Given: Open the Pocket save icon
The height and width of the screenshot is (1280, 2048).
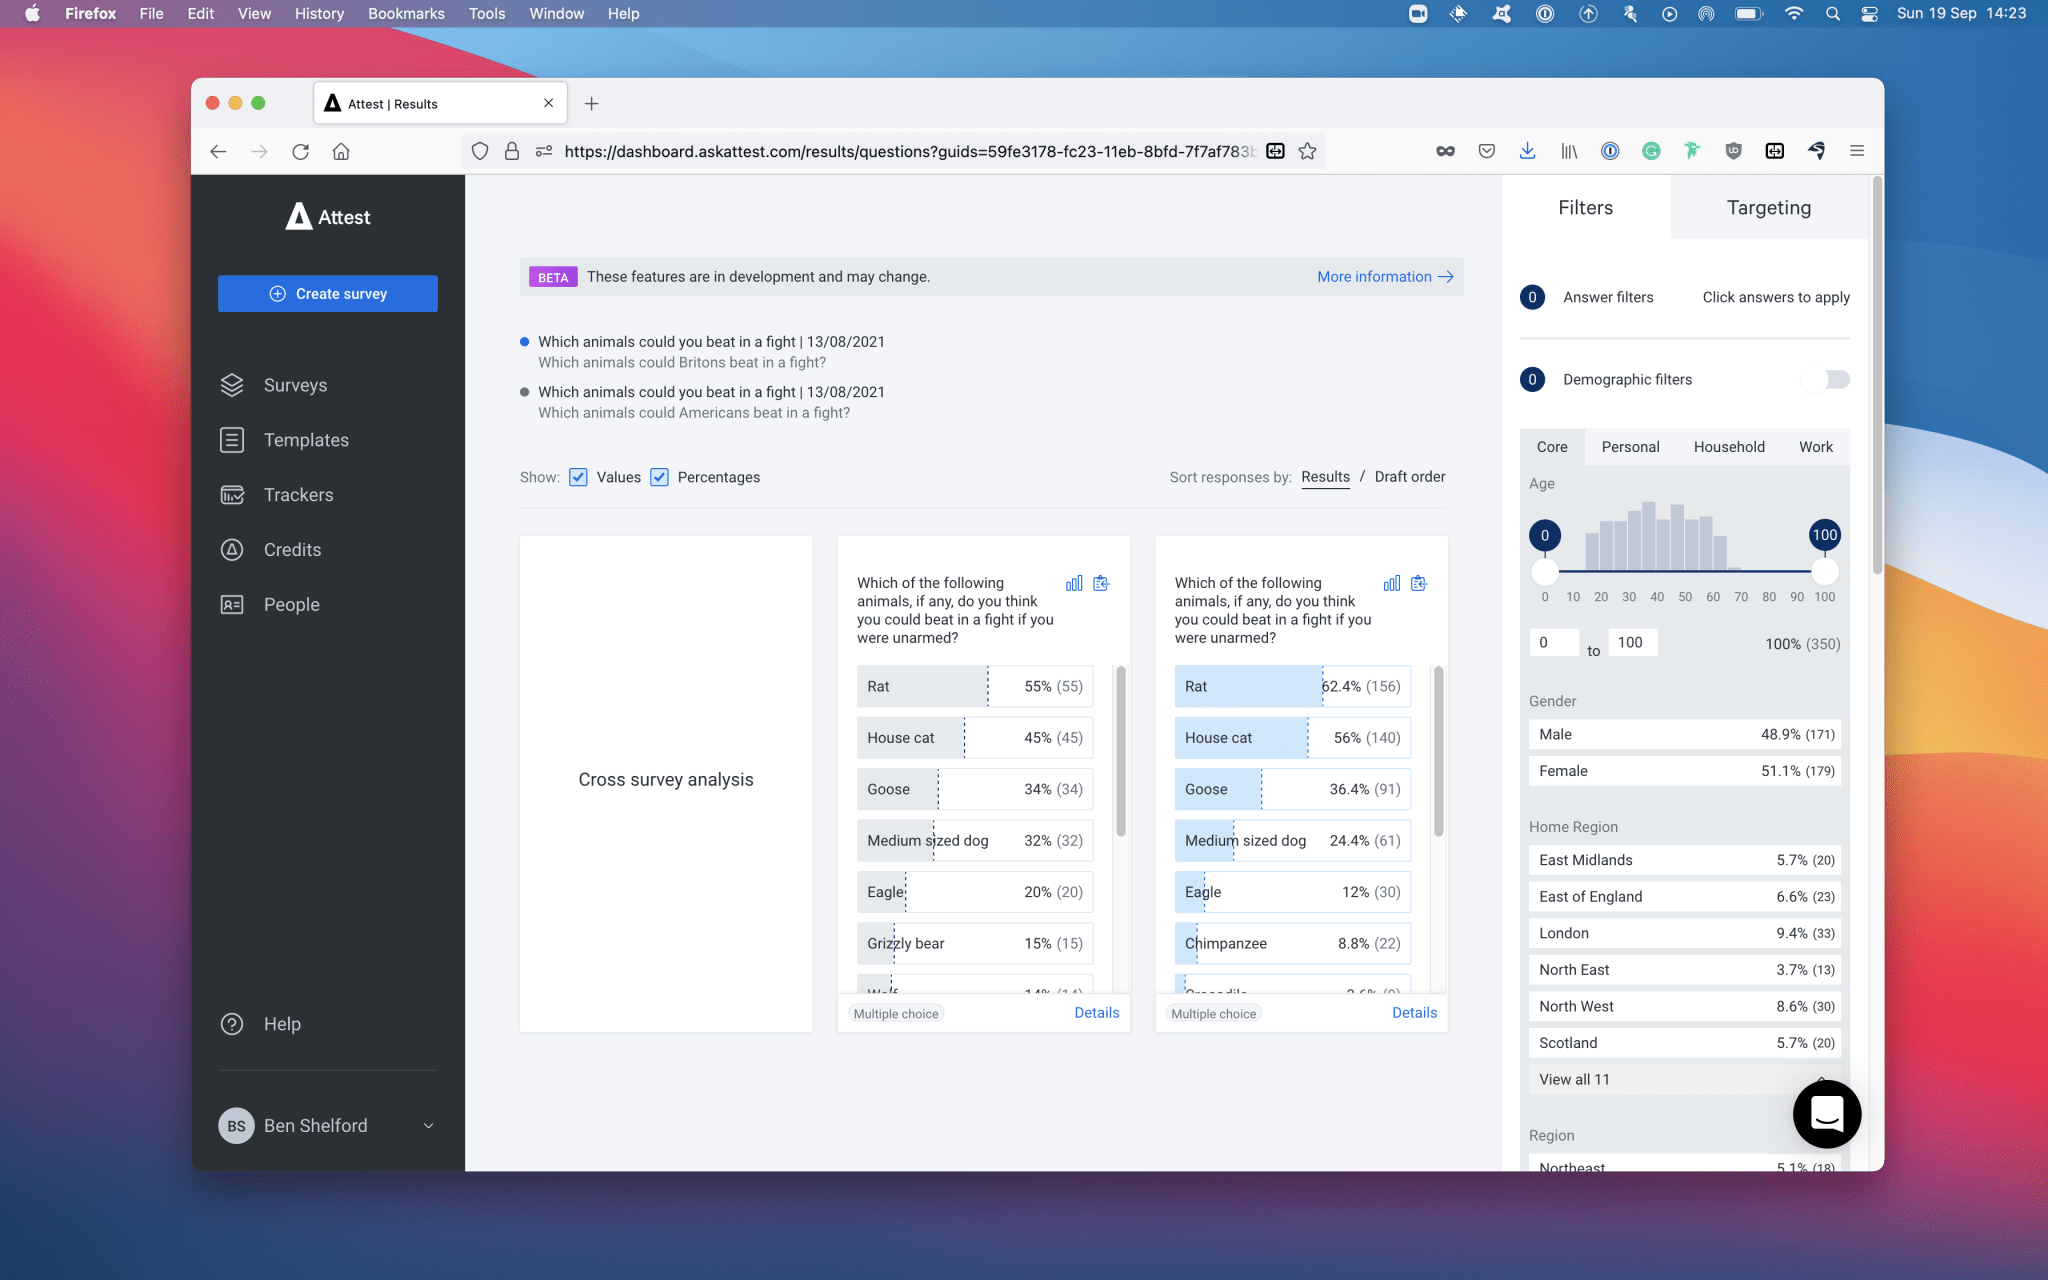Looking at the screenshot, I should [x=1487, y=151].
